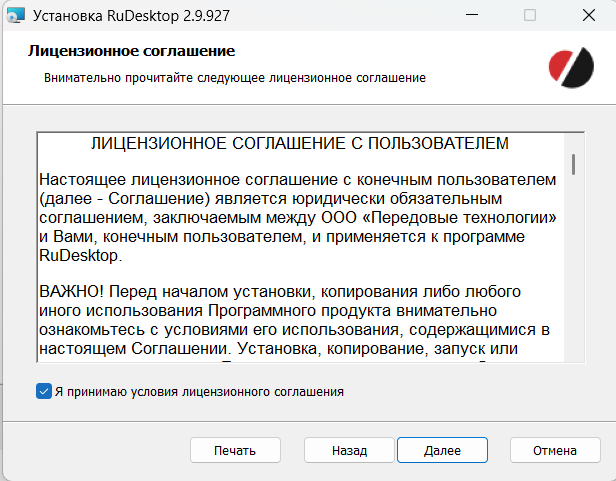This screenshot has width=616, height=481.
Task: Uncheck the license acceptance checkbox
Action: coord(43,391)
